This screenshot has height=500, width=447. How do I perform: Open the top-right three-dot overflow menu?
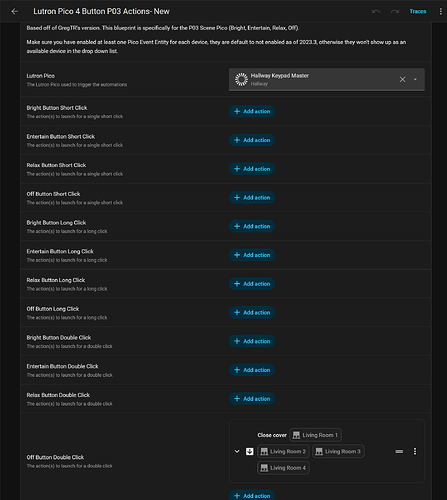[x=440, y=11]
